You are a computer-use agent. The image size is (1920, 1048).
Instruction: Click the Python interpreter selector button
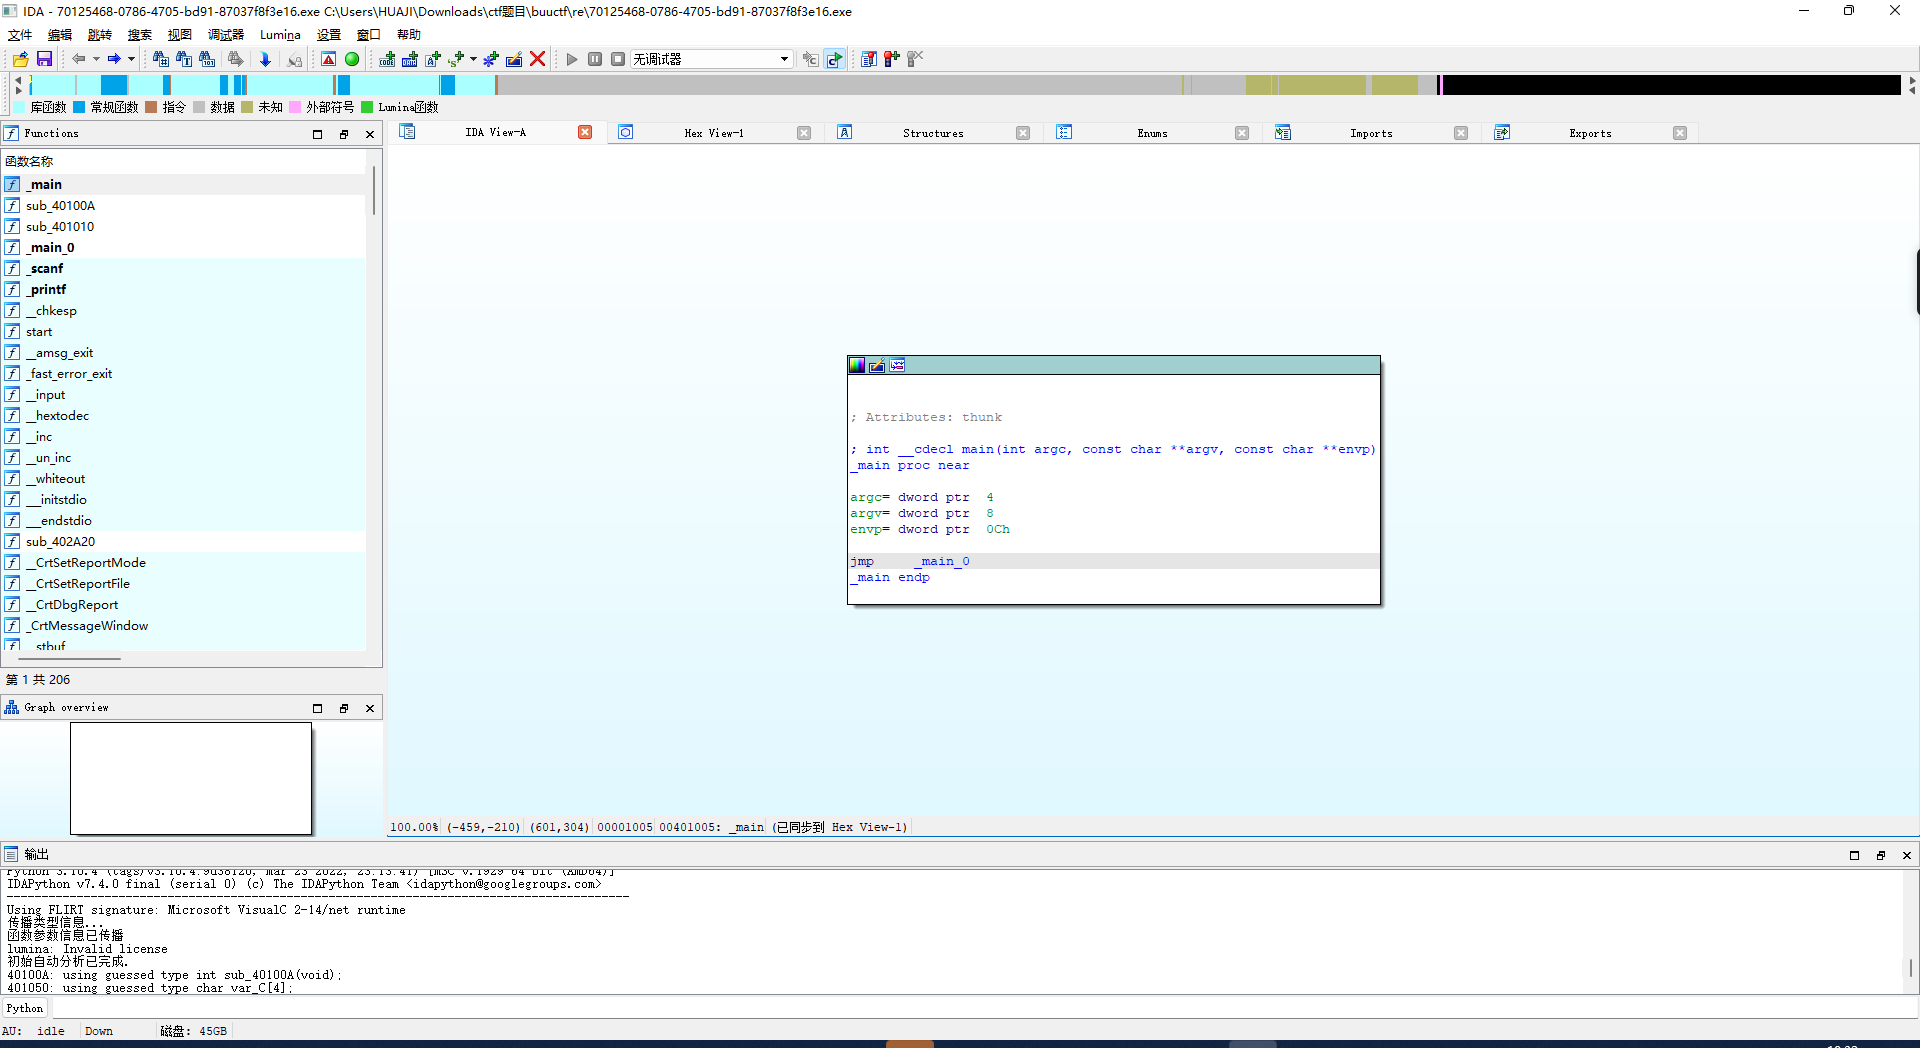coord(25,1008)
